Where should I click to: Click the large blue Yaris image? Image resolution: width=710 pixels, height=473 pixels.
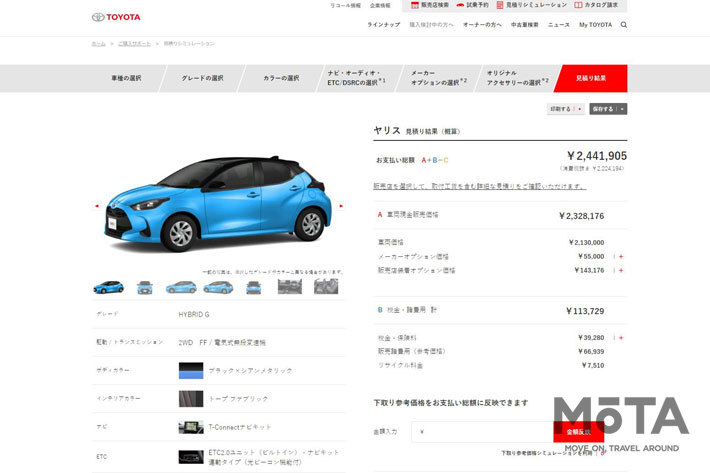pyautogui.click(x=218, y=204)
